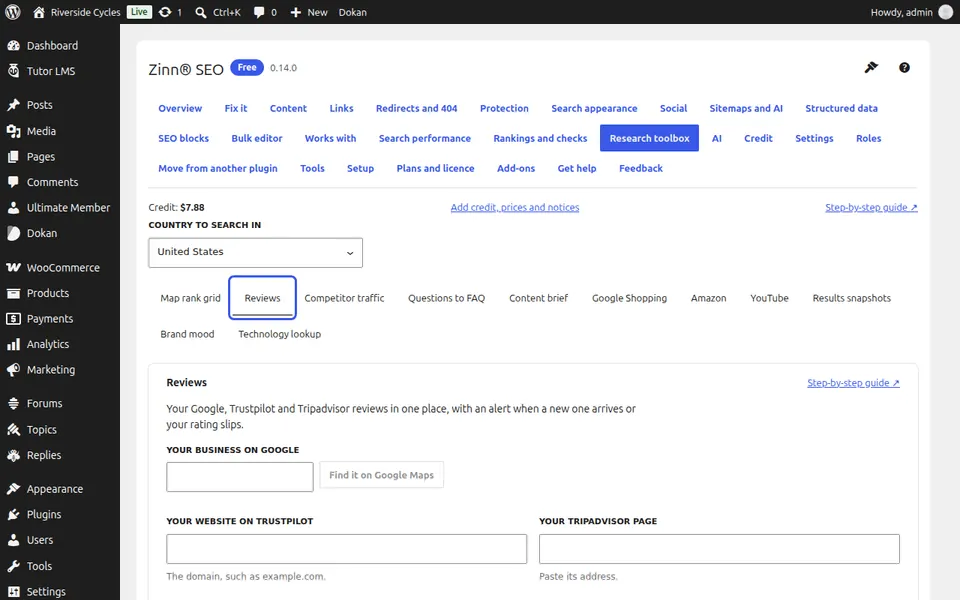Open the help question mark icon
This screenshot has width=960, height=600.
[x=904, y=67]
